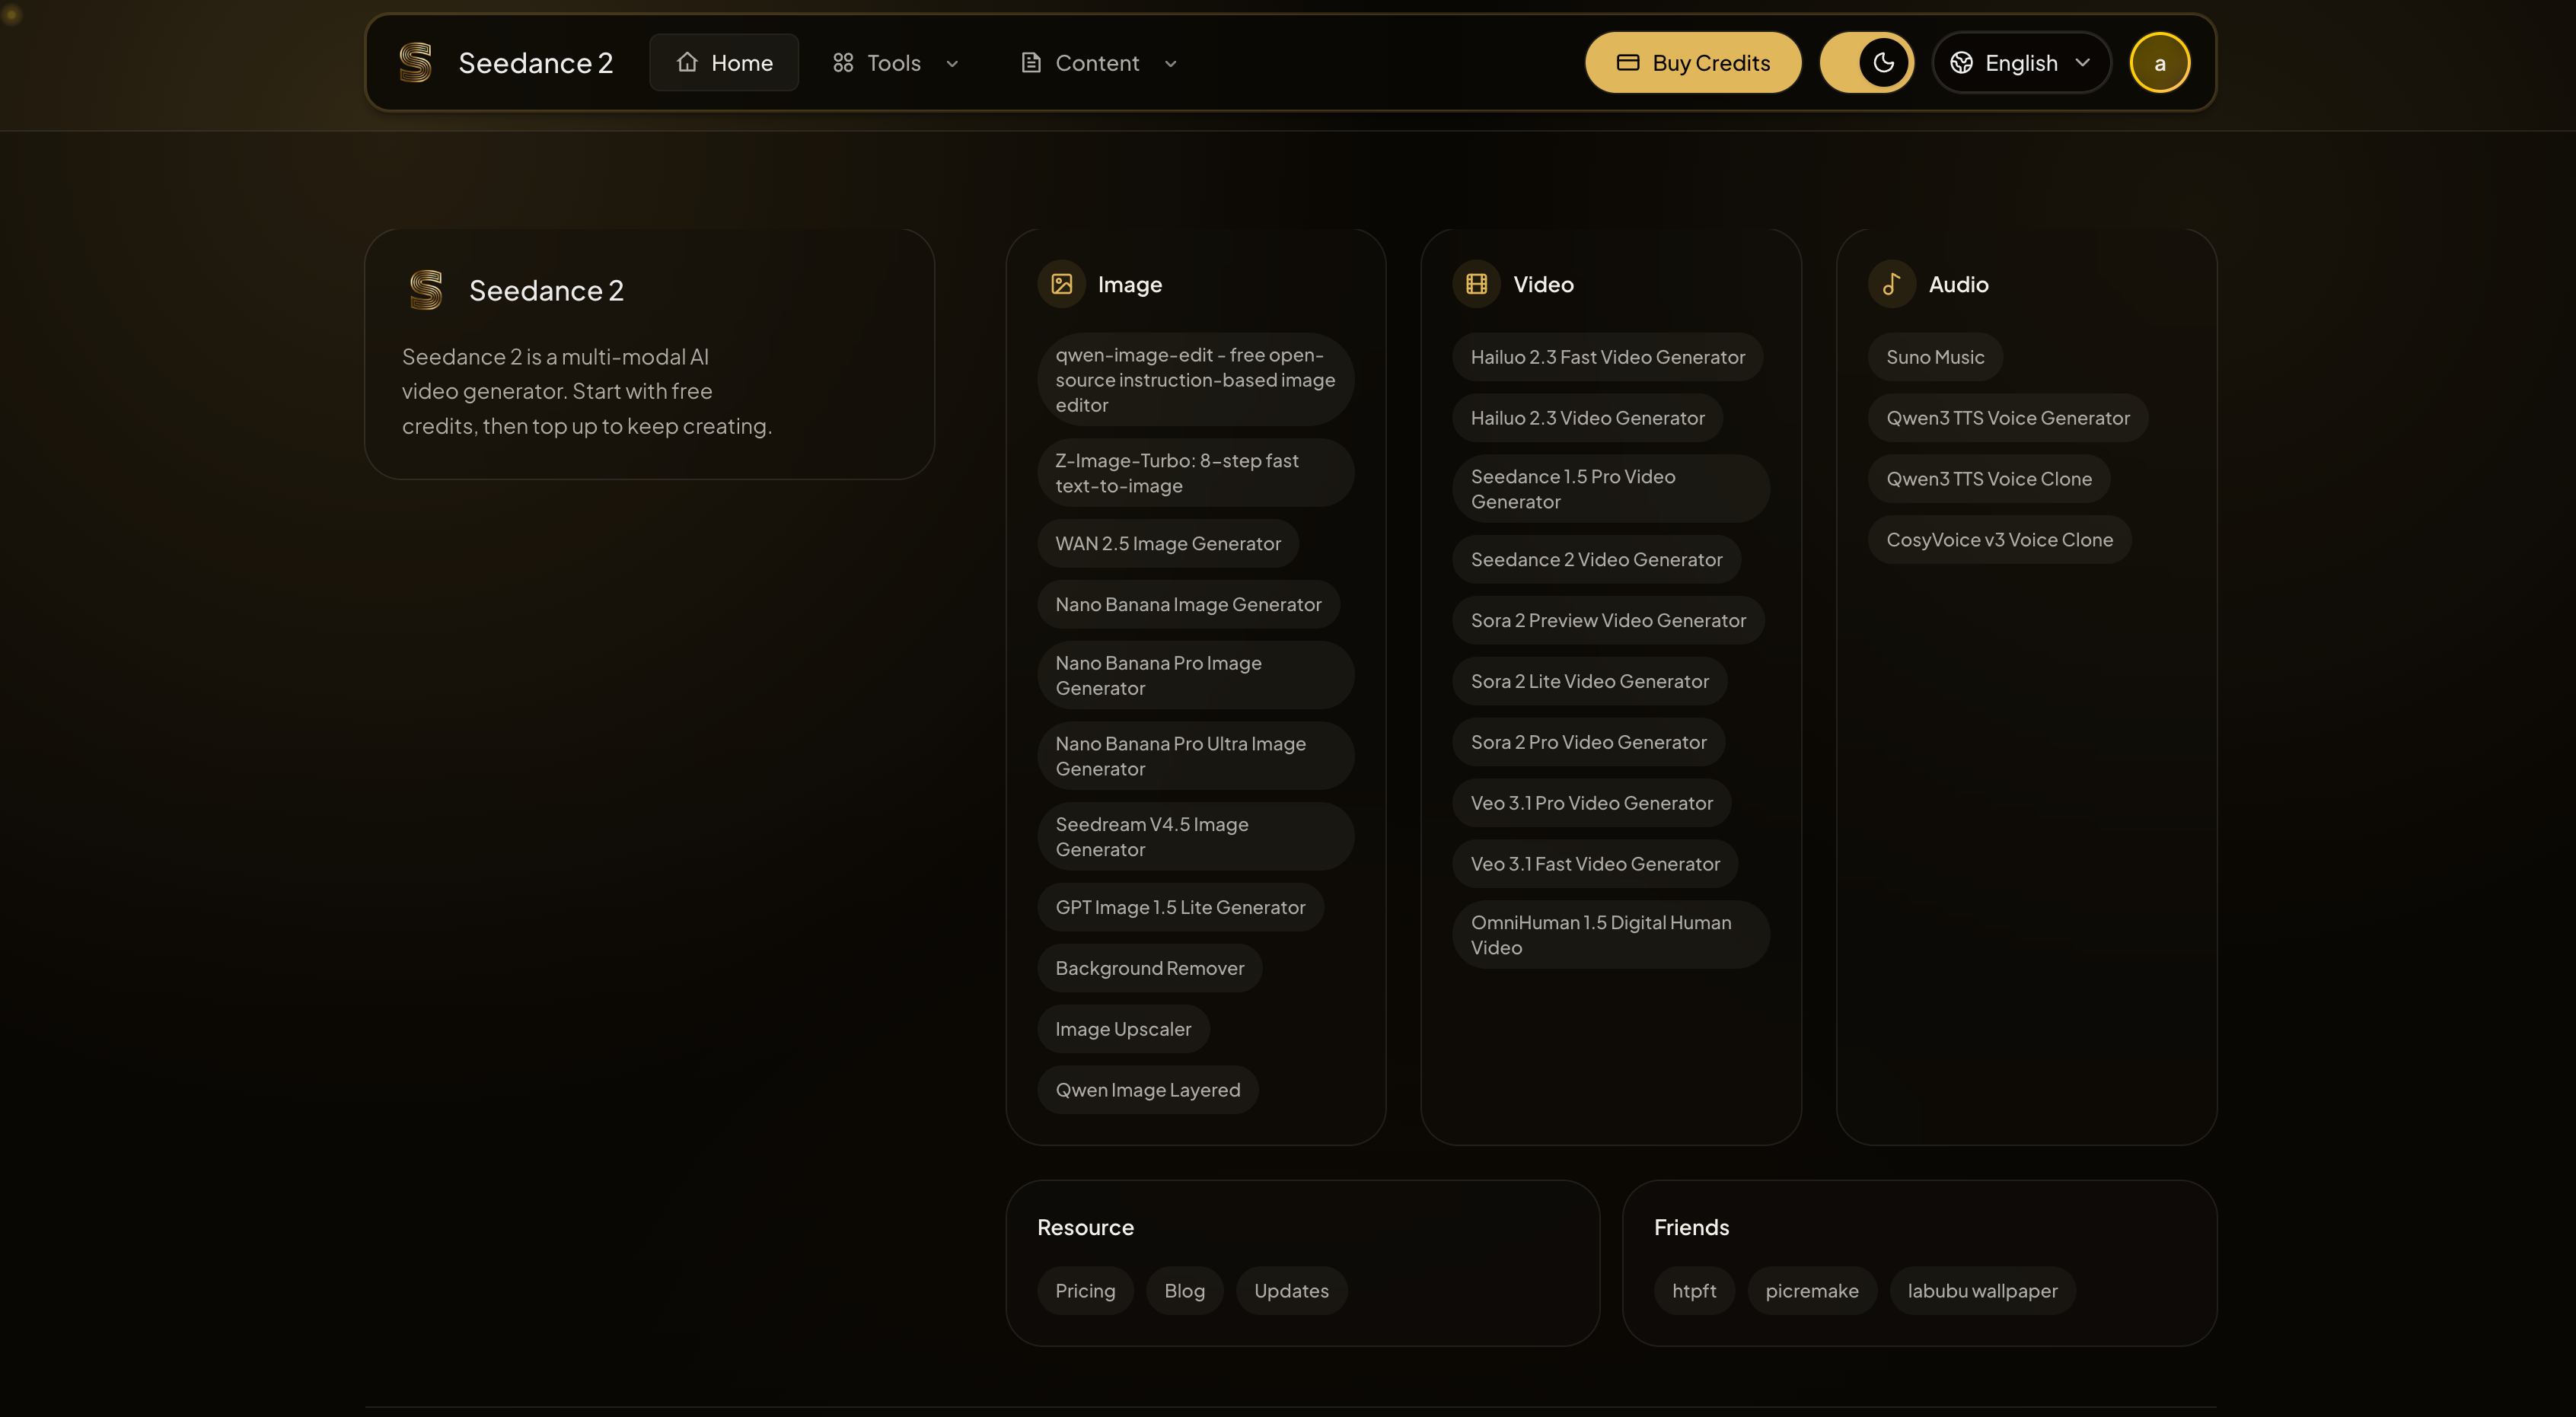
Task: Open the Seedance 2 Video Generator
Action: (1596, 558)
